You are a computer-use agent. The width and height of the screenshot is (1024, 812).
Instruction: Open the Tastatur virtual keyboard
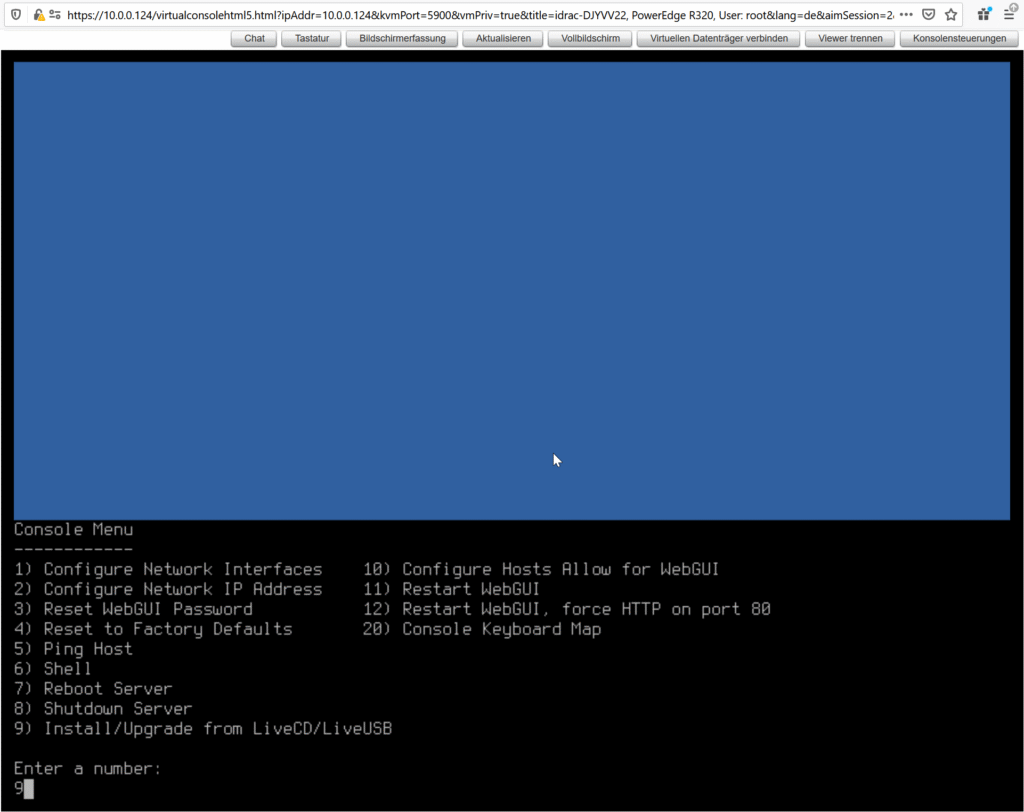coord(311,39)
